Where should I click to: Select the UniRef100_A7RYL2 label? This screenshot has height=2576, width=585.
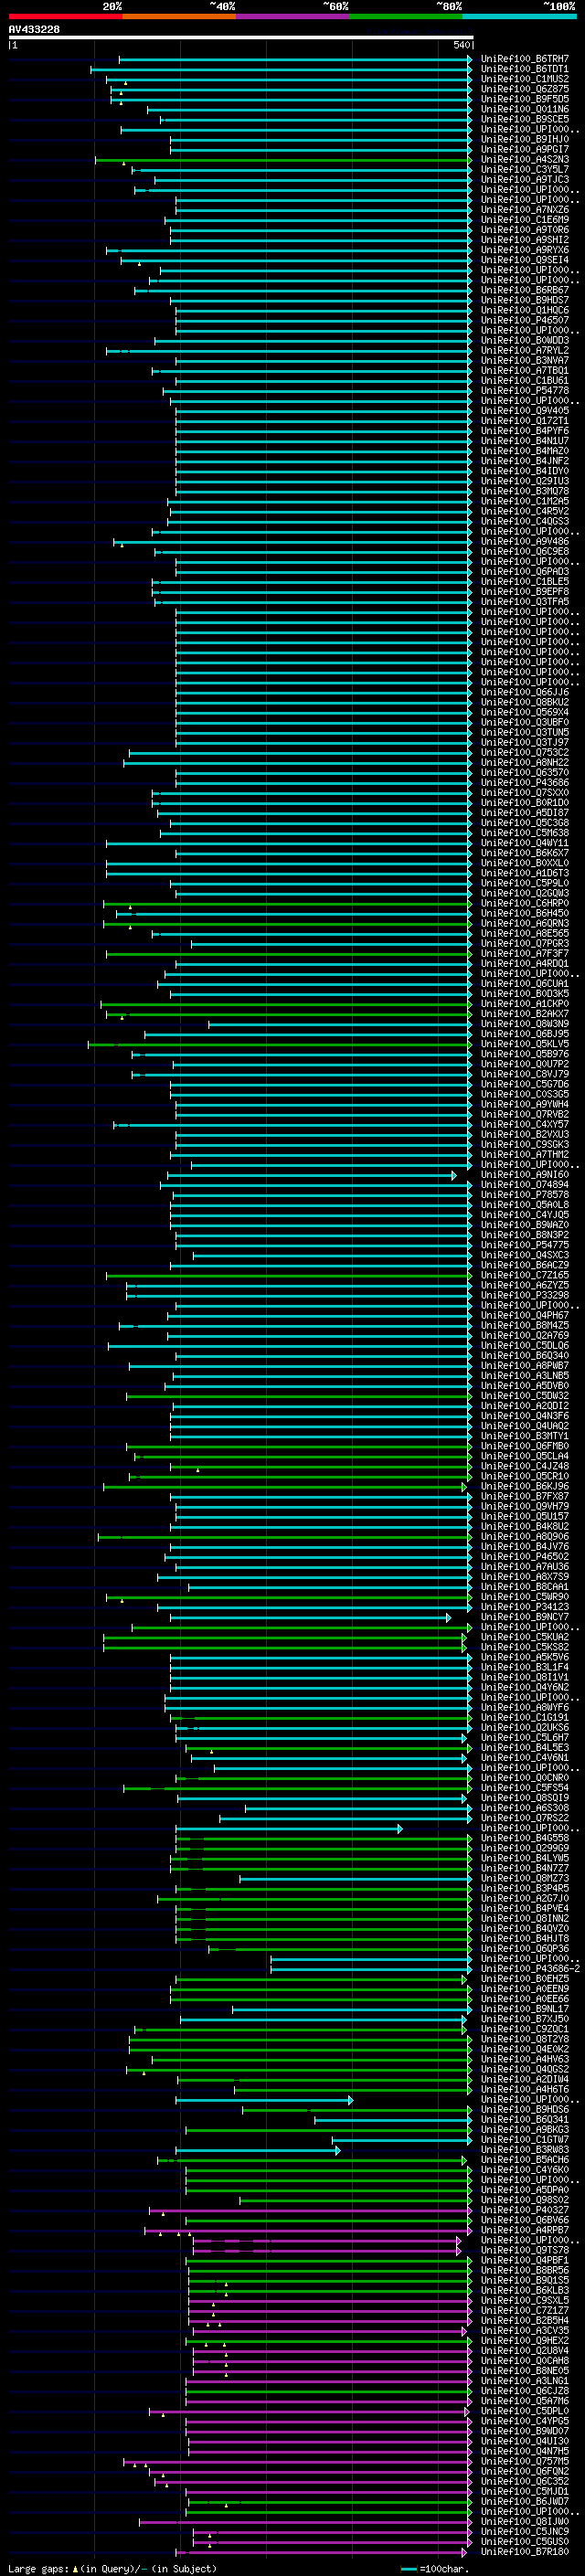pos(524,350)
